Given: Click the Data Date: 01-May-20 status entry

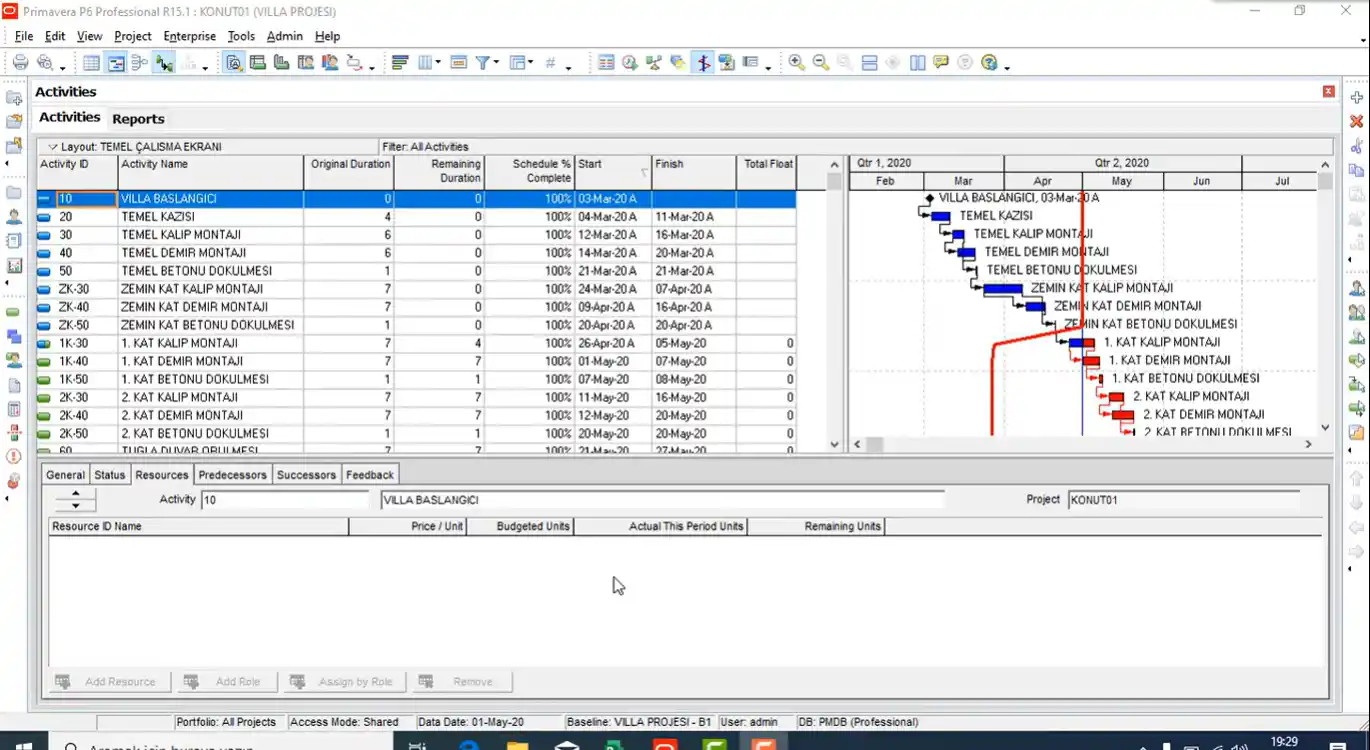Looking at the screenshot, I should click(471, 722).
